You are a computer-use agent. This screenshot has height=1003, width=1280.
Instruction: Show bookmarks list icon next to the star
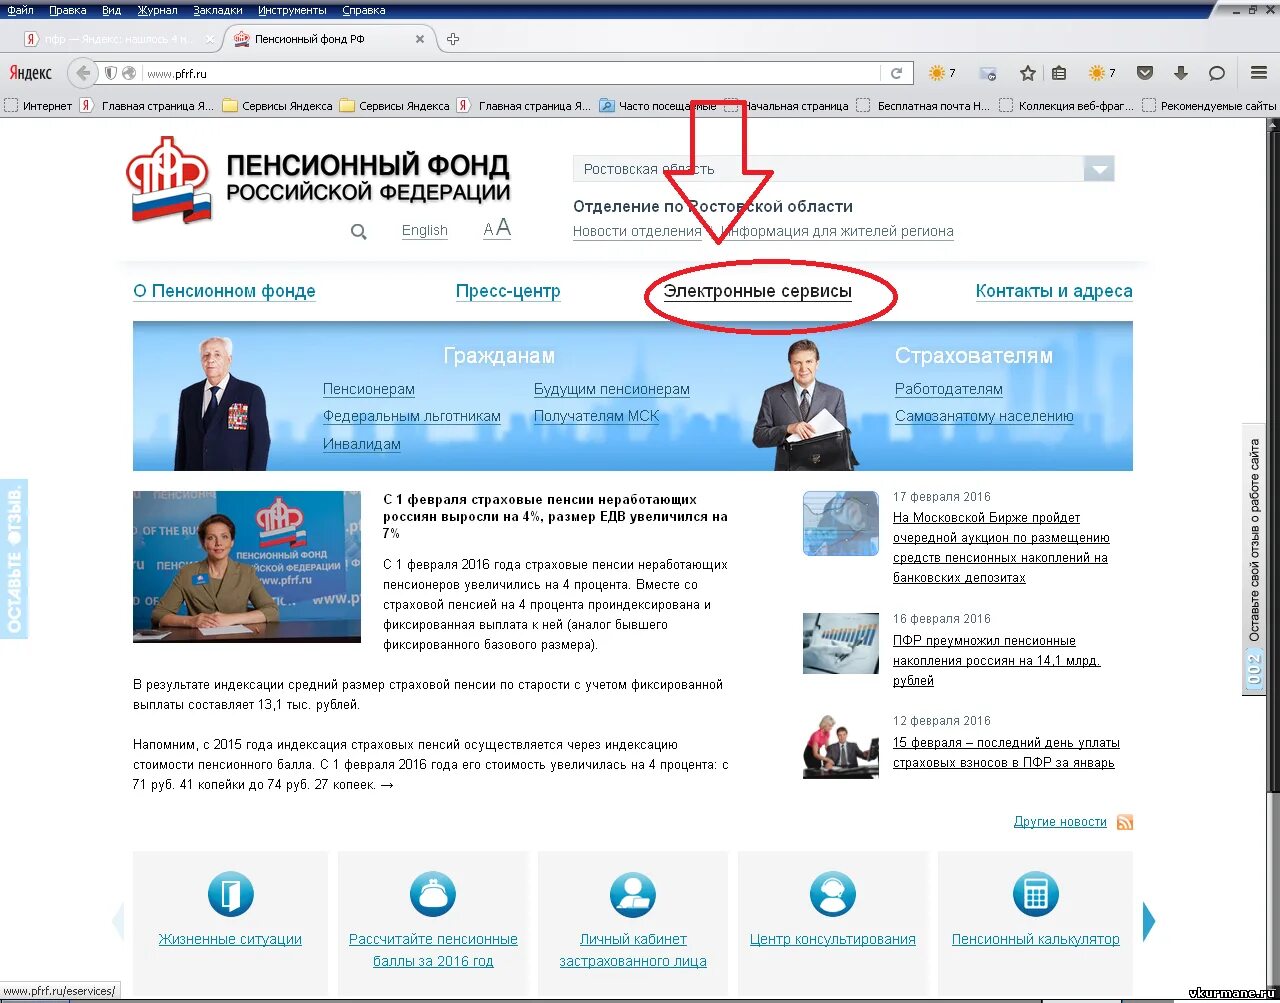coord(1059,73)
